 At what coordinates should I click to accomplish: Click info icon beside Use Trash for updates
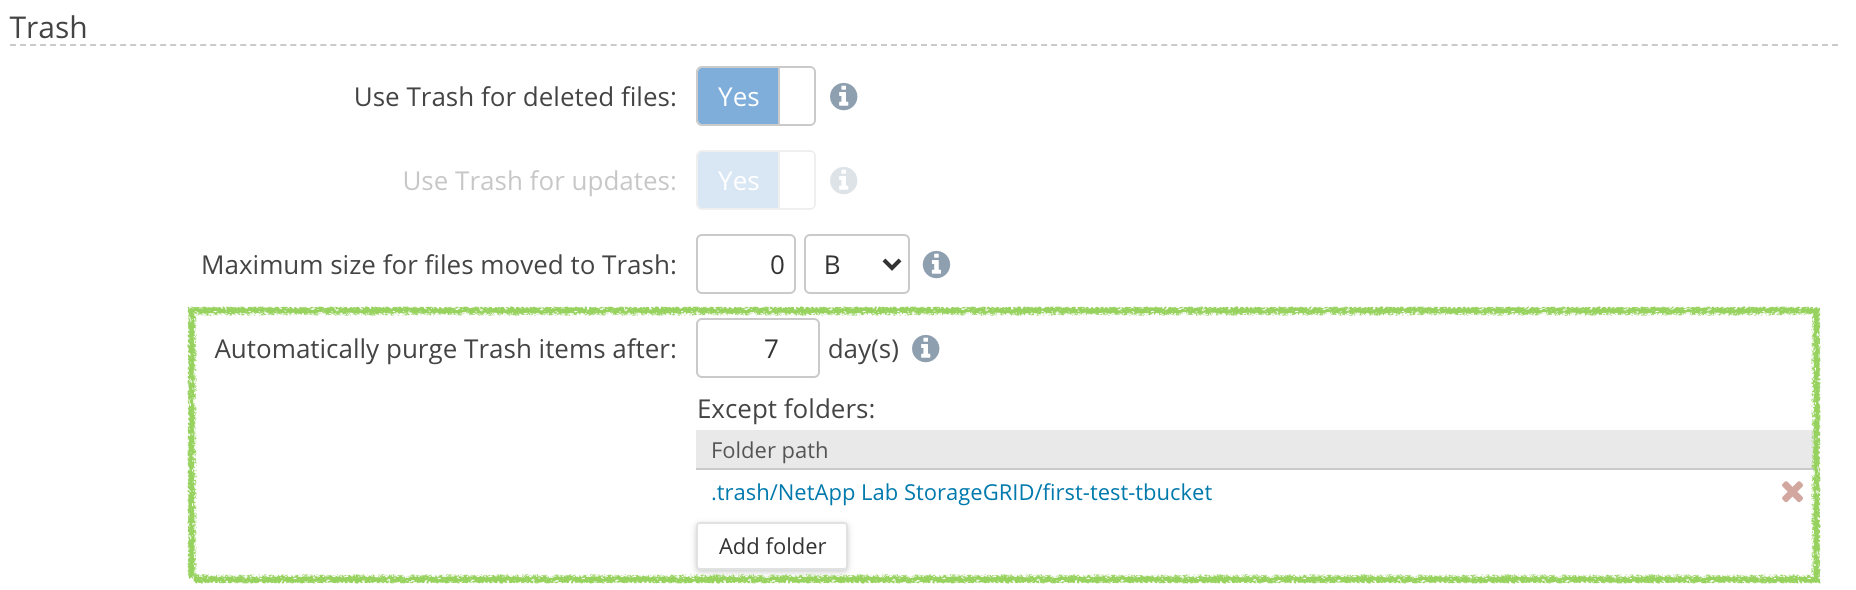(843, 181)
